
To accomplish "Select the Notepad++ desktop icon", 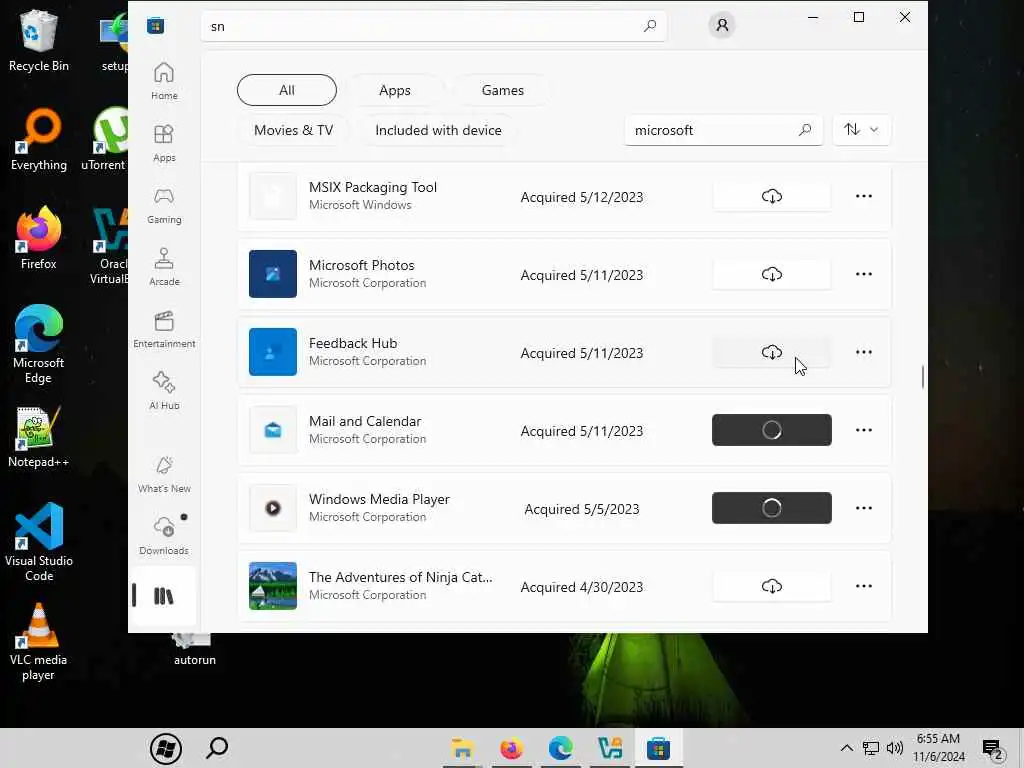I will [x=39, y=437].
